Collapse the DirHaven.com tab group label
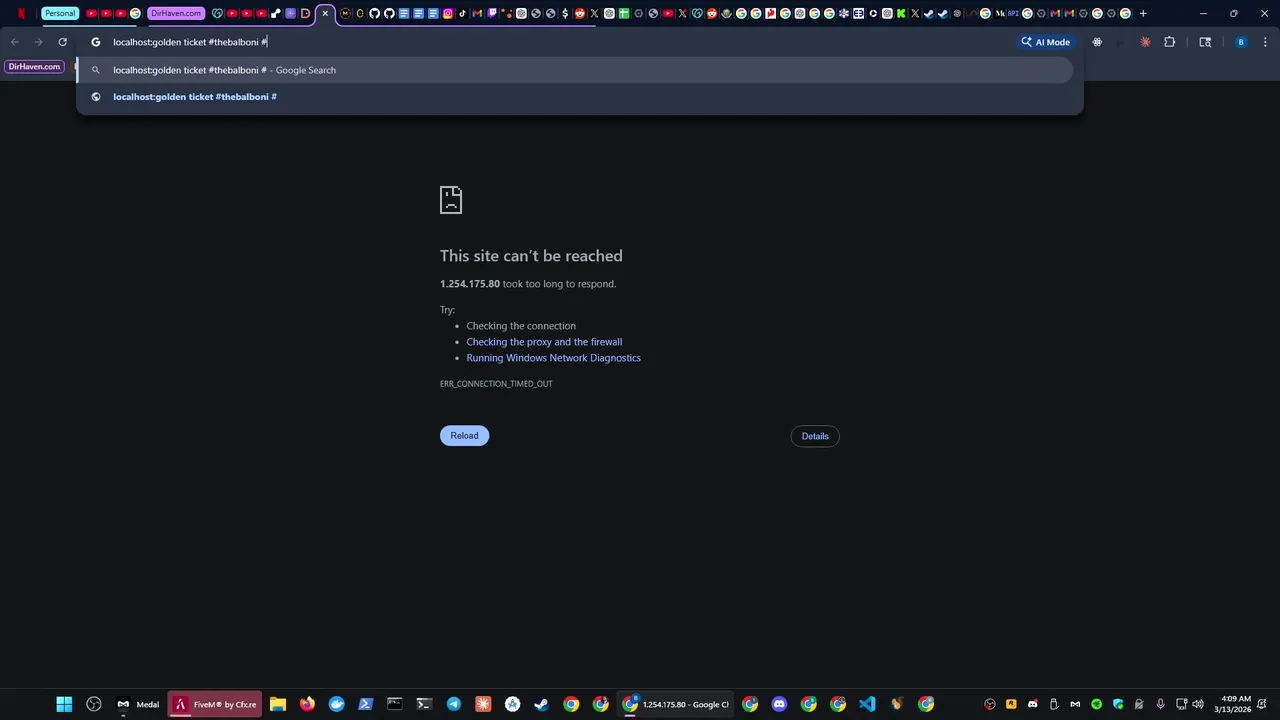Screen dimensions: 1280x720 (176, 14)
